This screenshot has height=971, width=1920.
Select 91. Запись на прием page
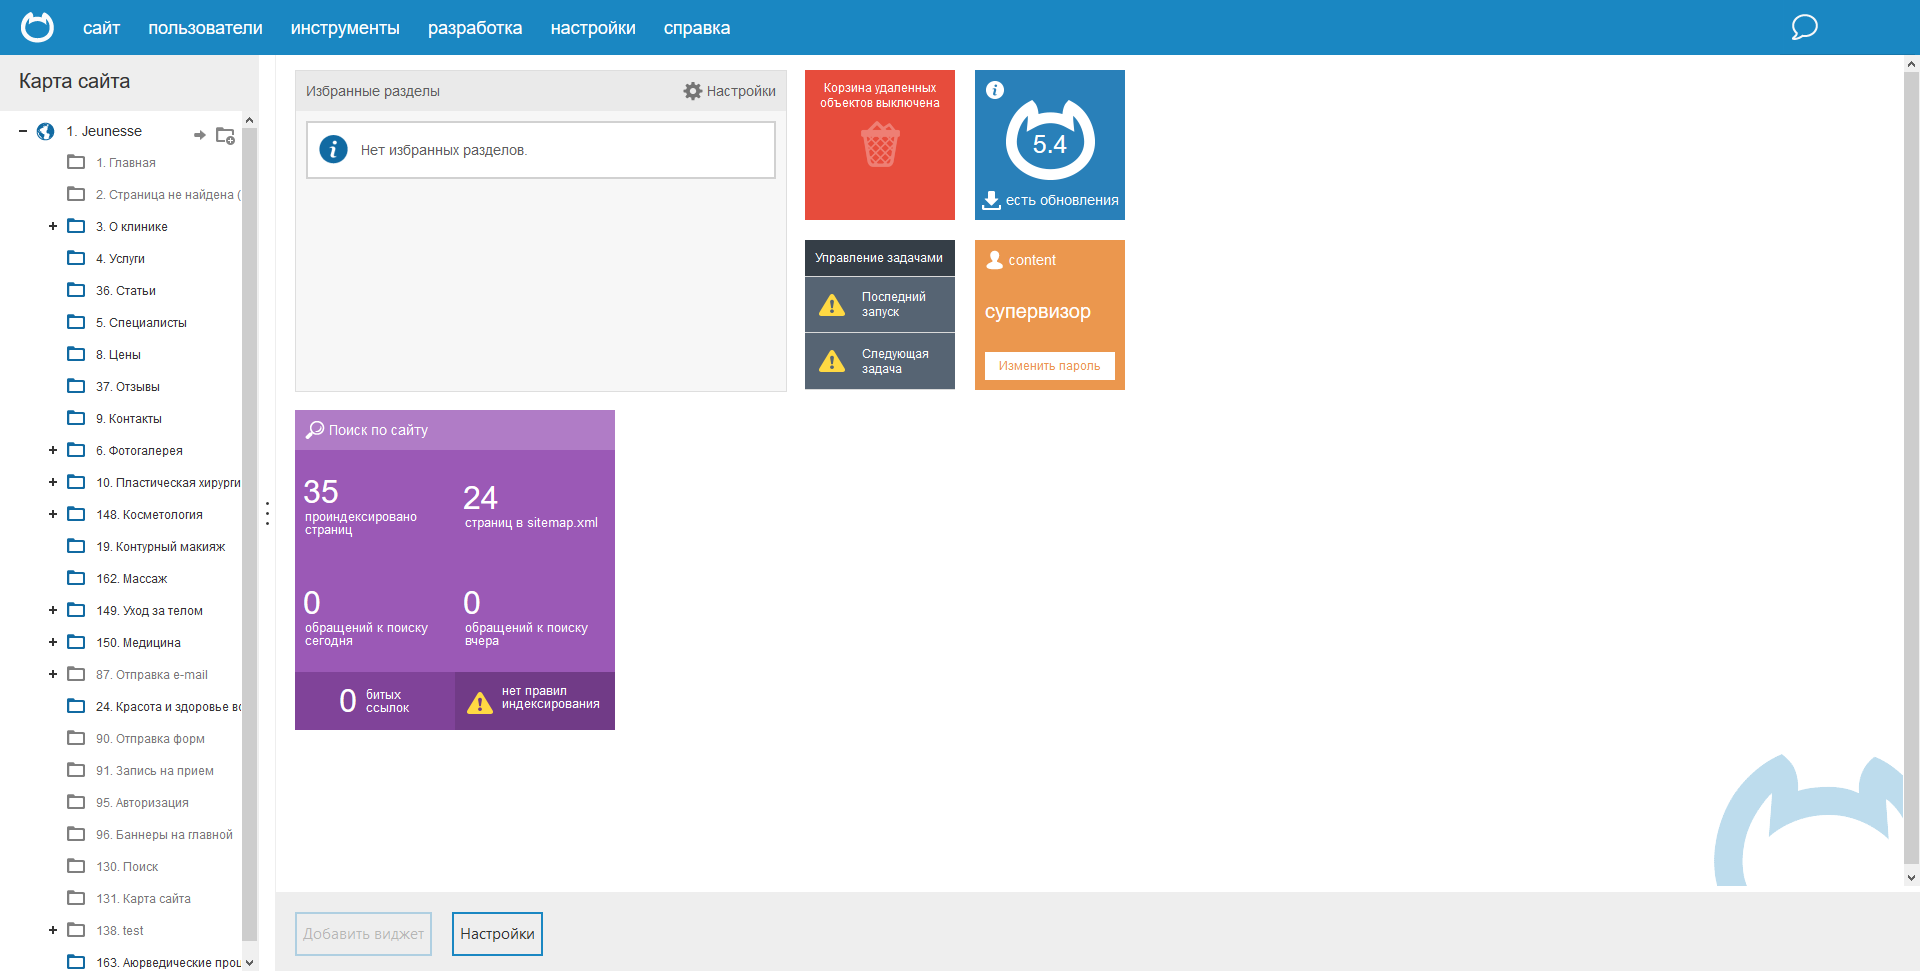click(x=155, y=770)
